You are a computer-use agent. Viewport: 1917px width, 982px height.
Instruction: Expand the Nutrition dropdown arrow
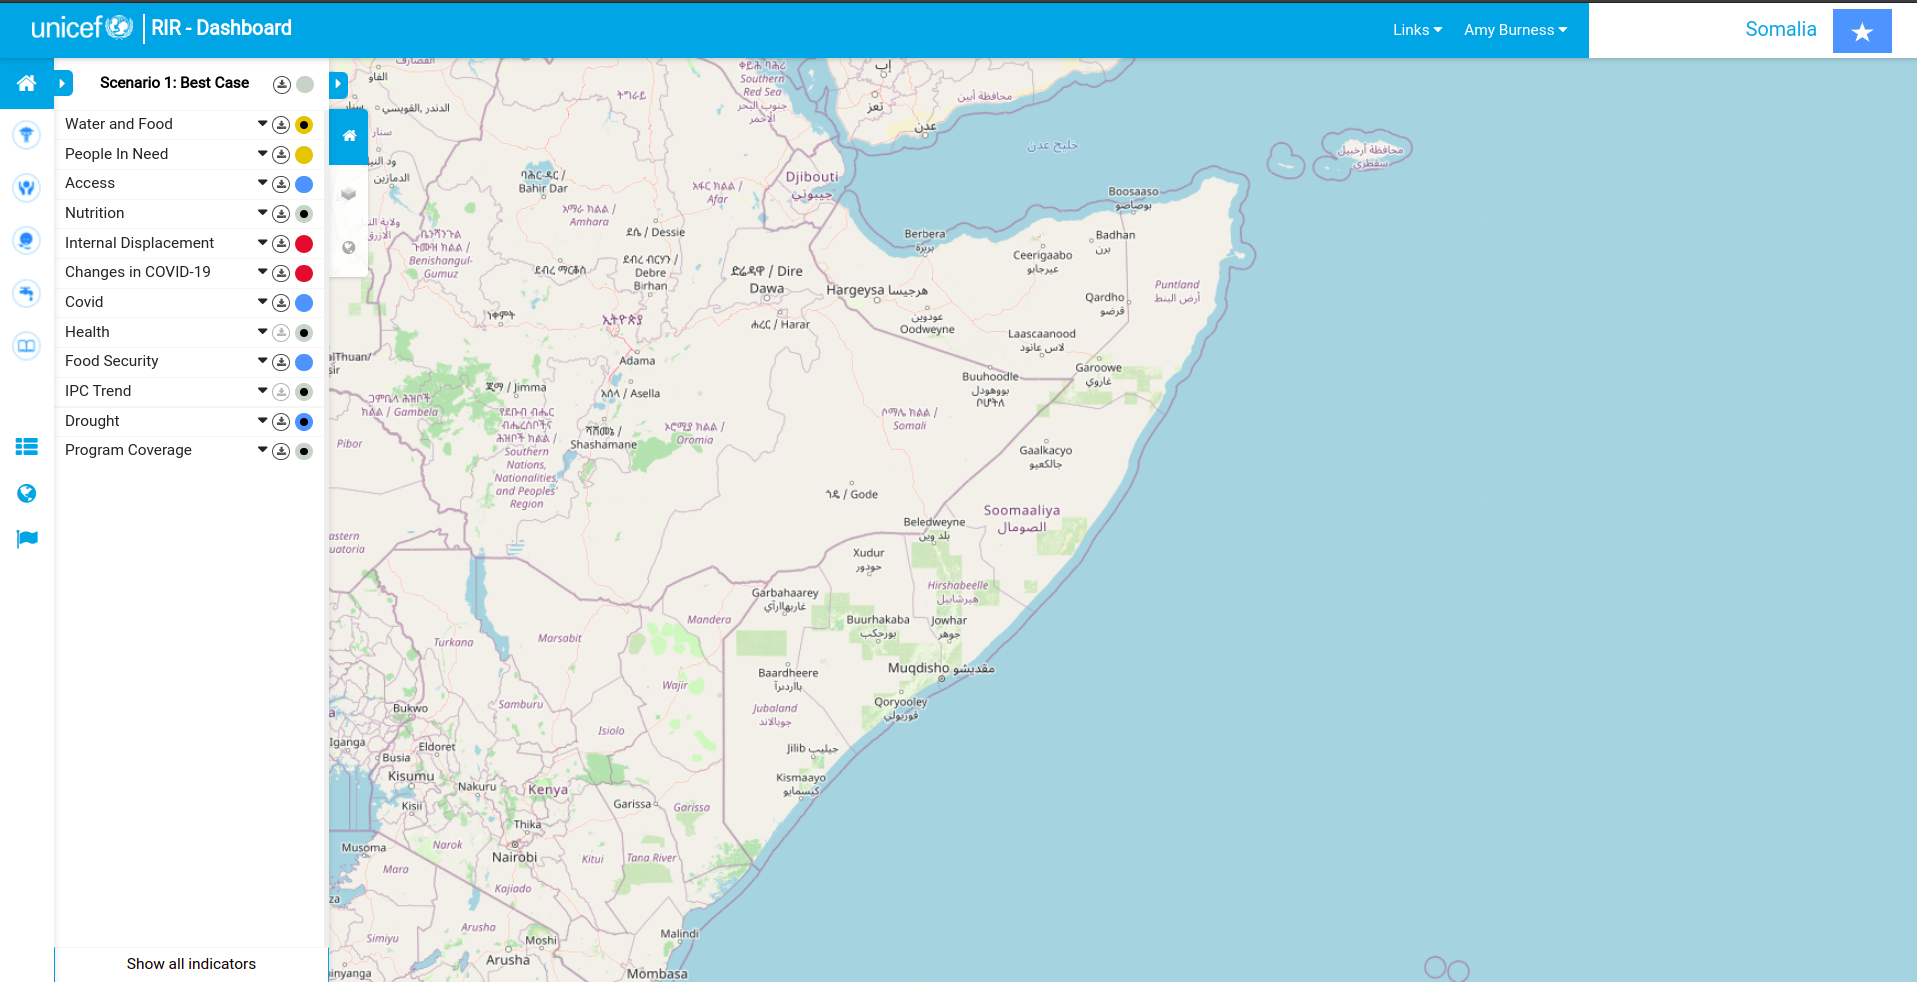pyautogui.click(x=262, y=213)
